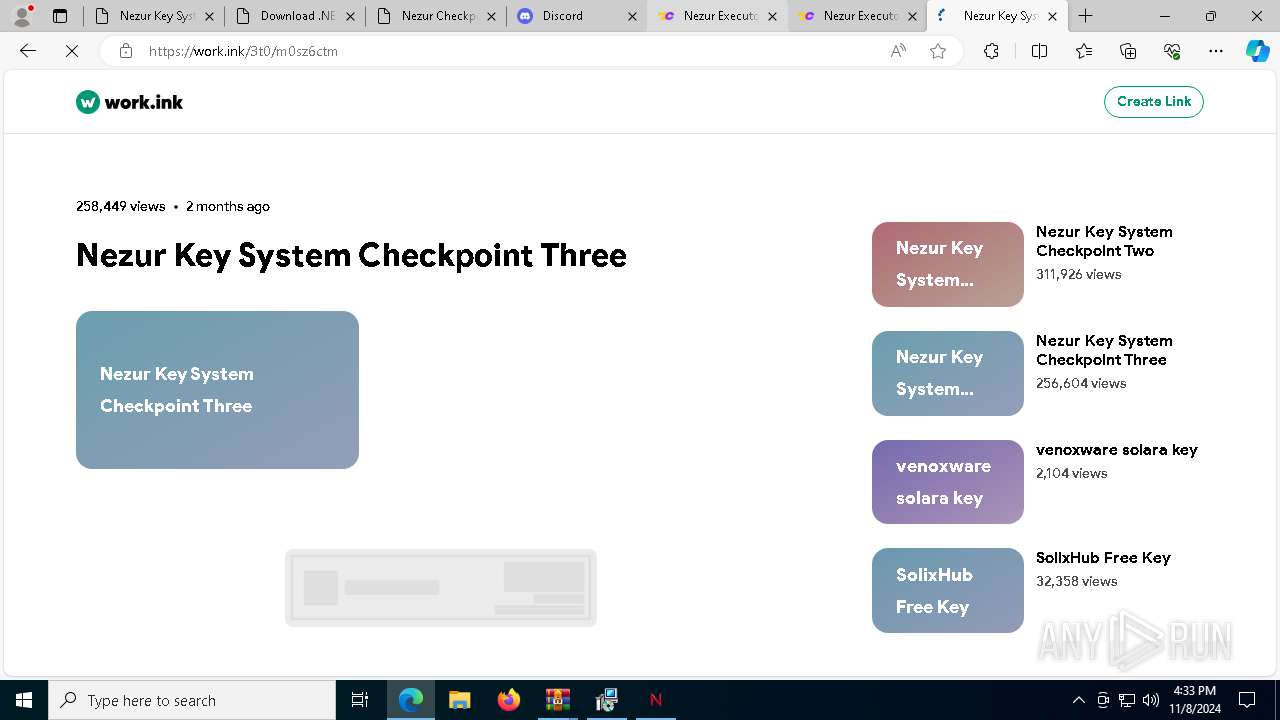
Task: Open the network icon in tray
Action: point(1127,700)
